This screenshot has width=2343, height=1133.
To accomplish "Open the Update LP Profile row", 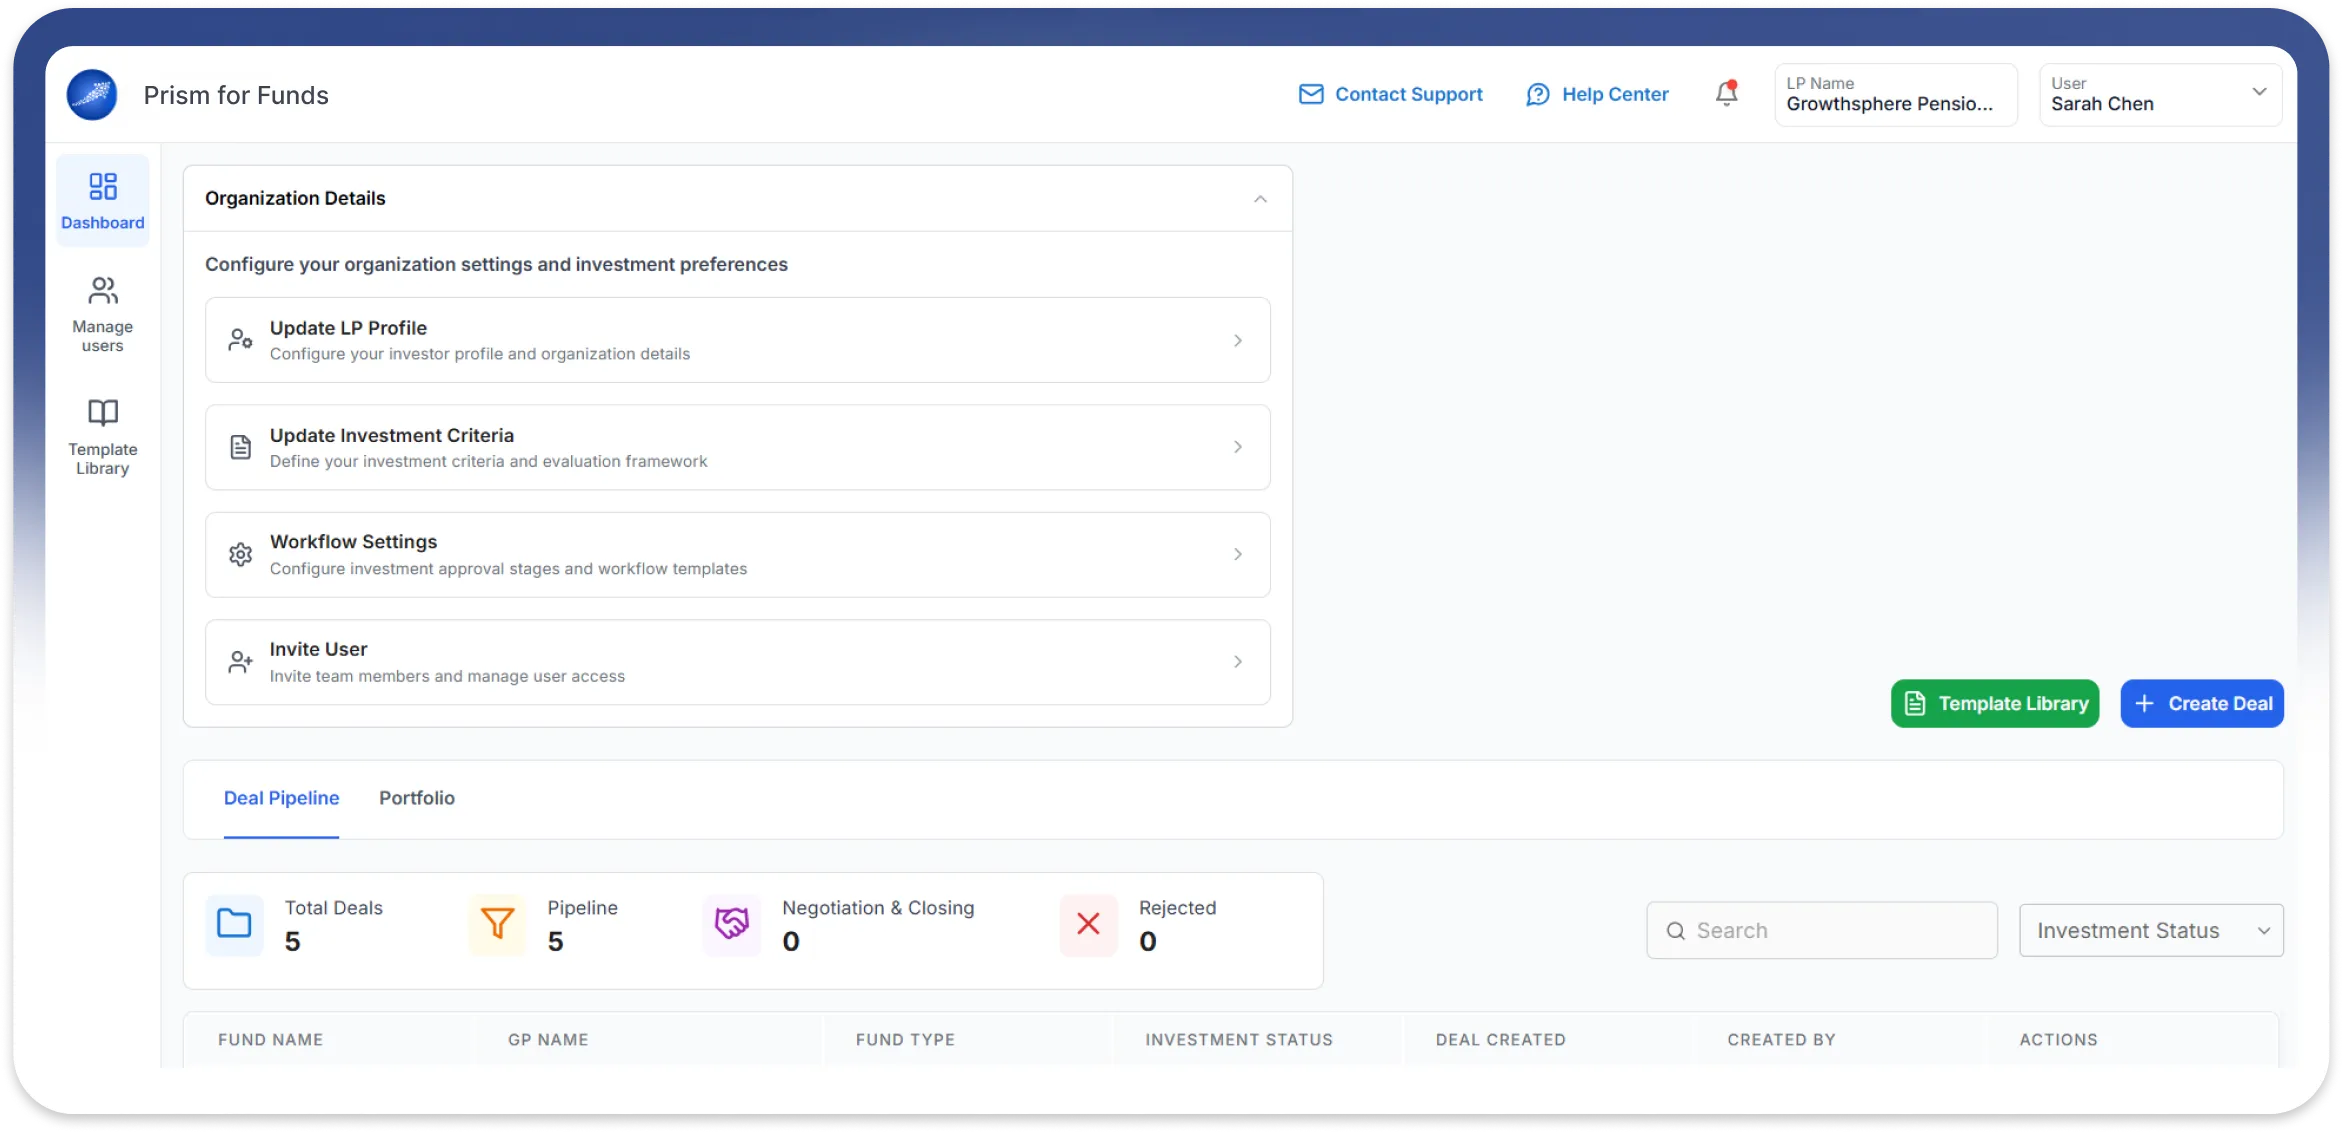I will [737, 340].
